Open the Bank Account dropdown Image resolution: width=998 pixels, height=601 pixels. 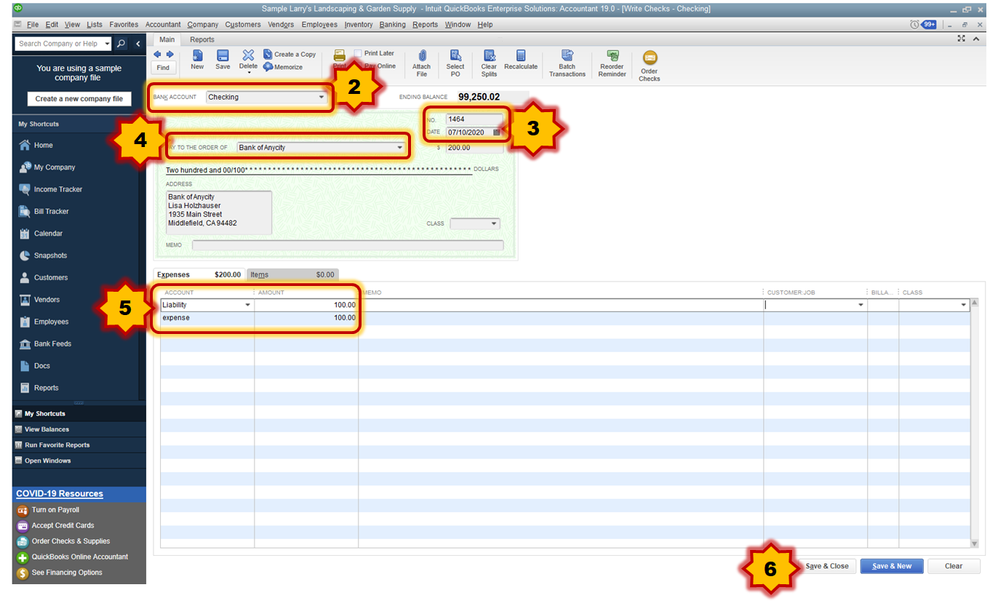(x=321, y=97)
